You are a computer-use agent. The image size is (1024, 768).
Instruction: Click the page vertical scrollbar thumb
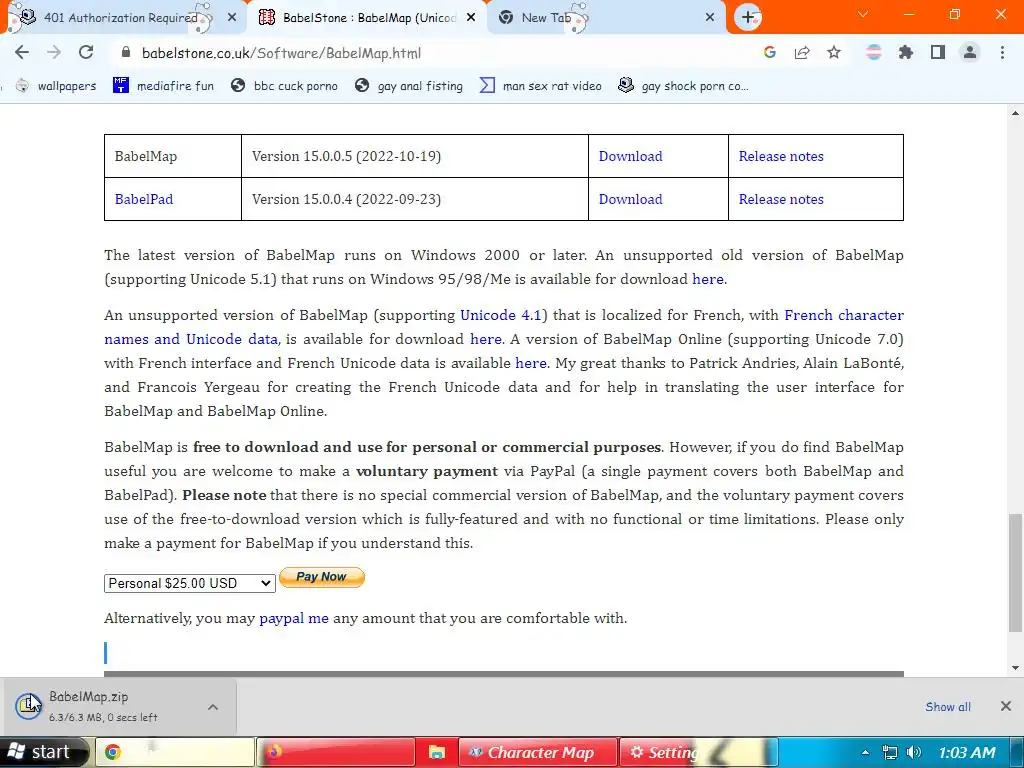click(x=1015, y=573)
